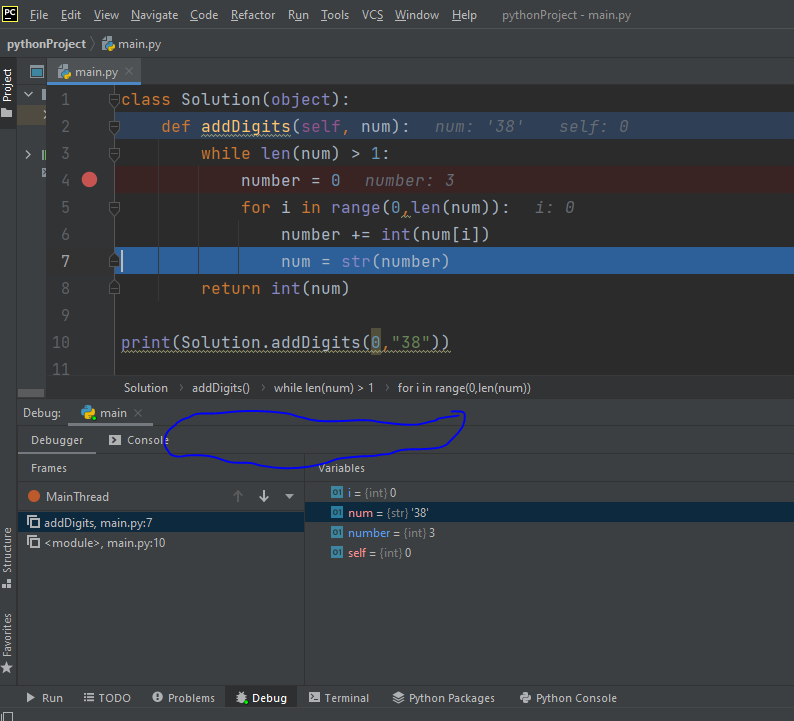Open the Window menu

pos(417,15)
